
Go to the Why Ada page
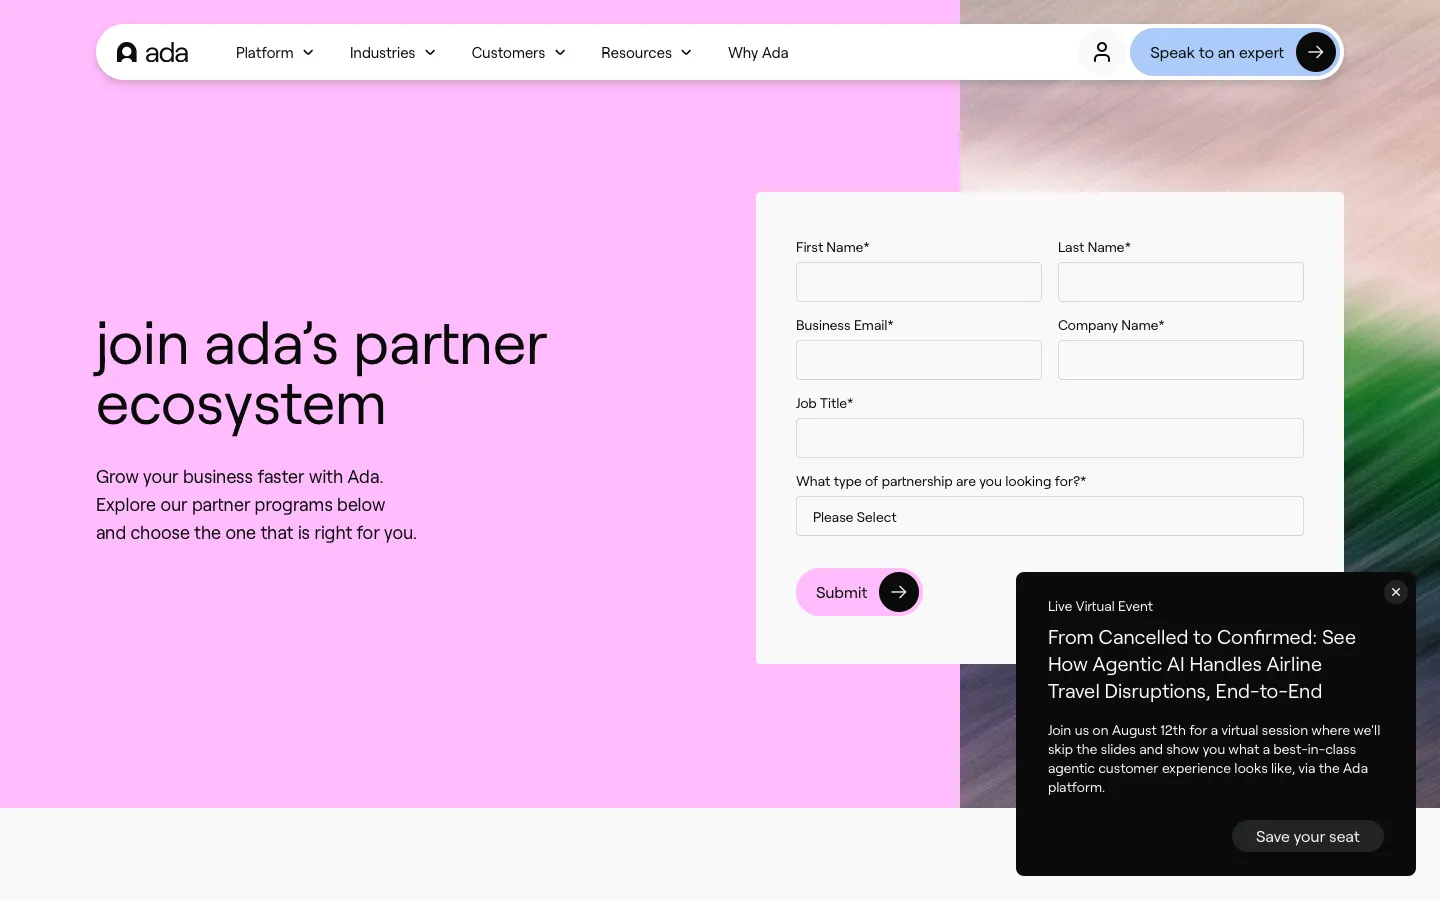758,52
